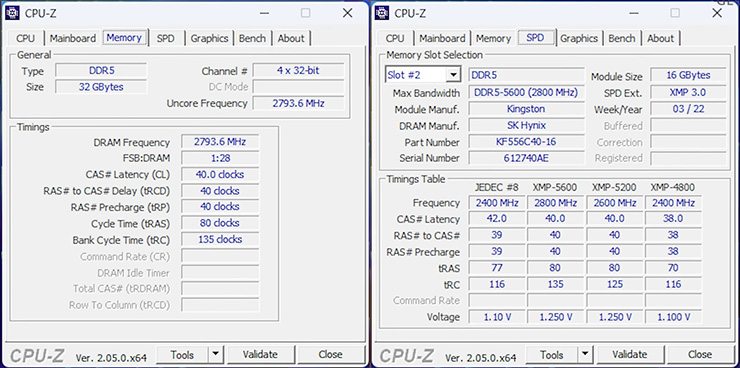This screenshot has width=740, height=368.
Task: Click the Validate button in left window
Action: pos(261,354)
